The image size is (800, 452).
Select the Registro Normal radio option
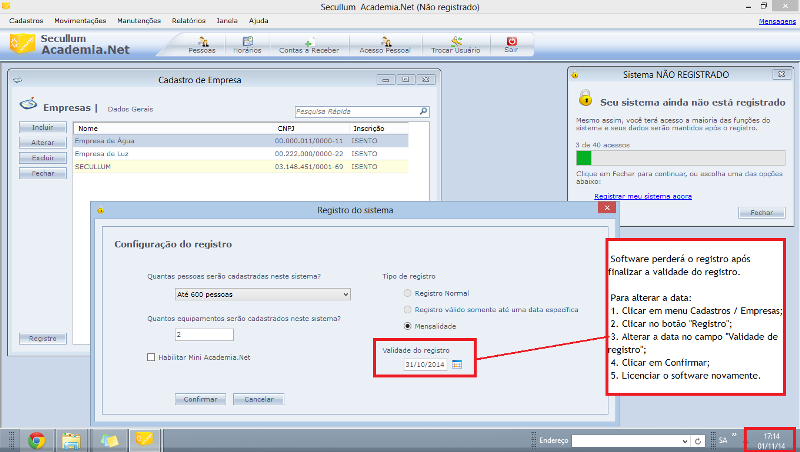point(408,293)
